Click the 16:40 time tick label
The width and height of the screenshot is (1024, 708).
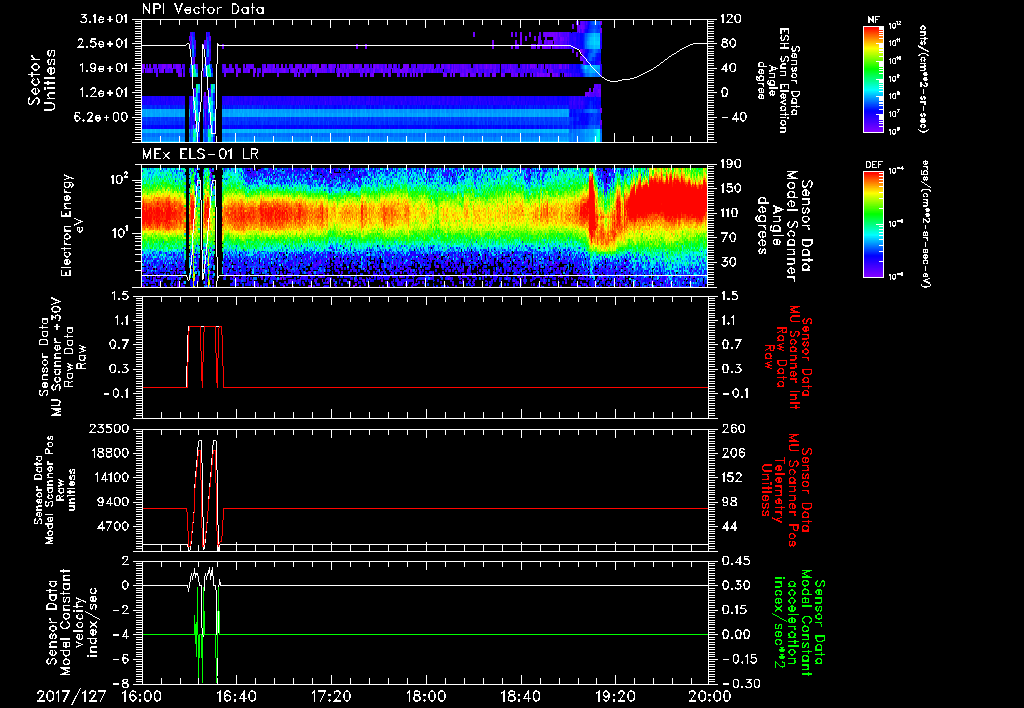236,696
